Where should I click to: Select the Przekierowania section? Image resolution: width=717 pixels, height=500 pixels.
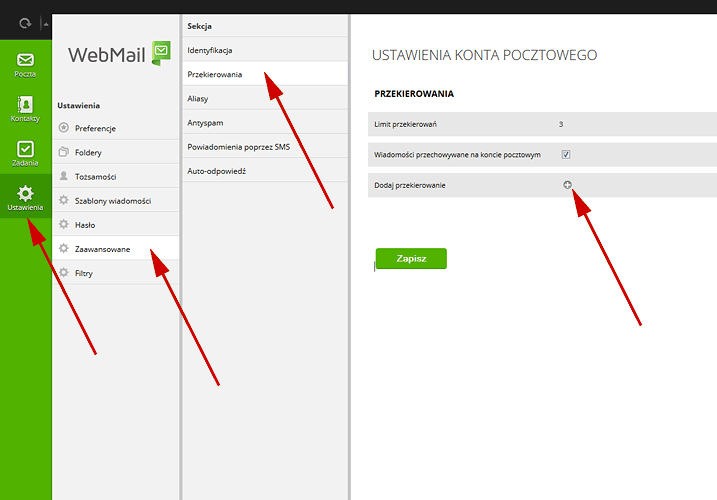coord(265,74)
